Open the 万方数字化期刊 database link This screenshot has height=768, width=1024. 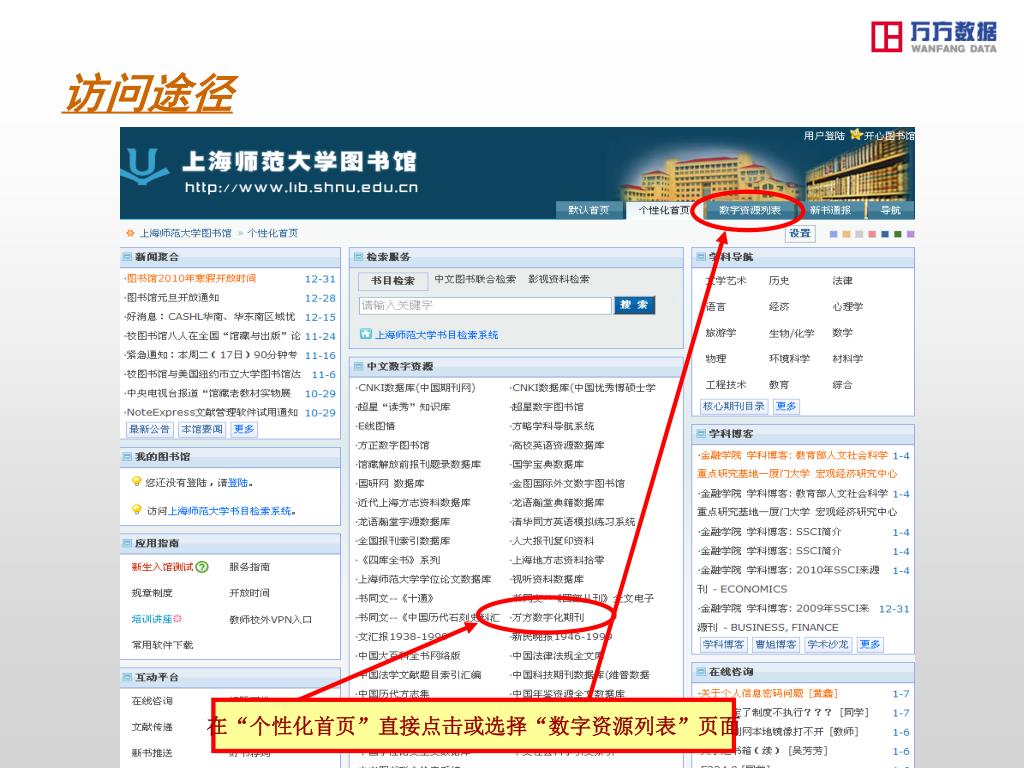pyautogui.click(x=548, y=617)
